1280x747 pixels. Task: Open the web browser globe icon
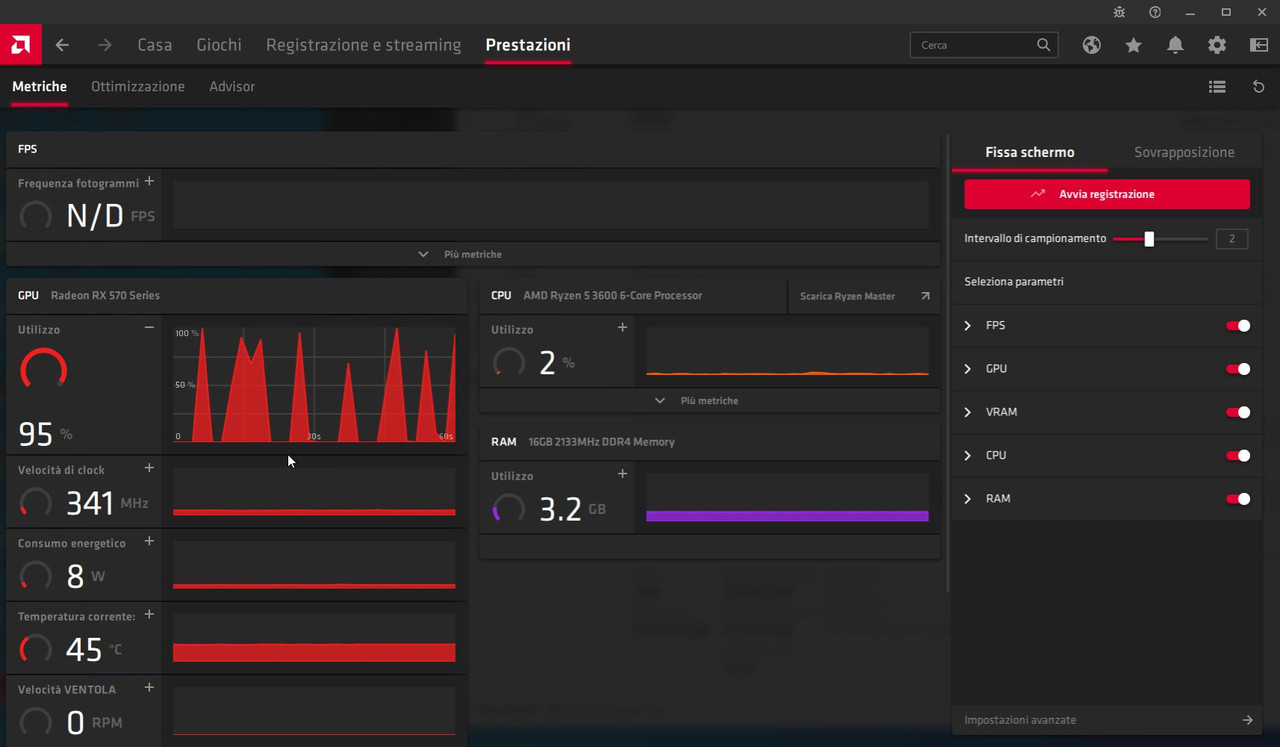point(1092,45)
